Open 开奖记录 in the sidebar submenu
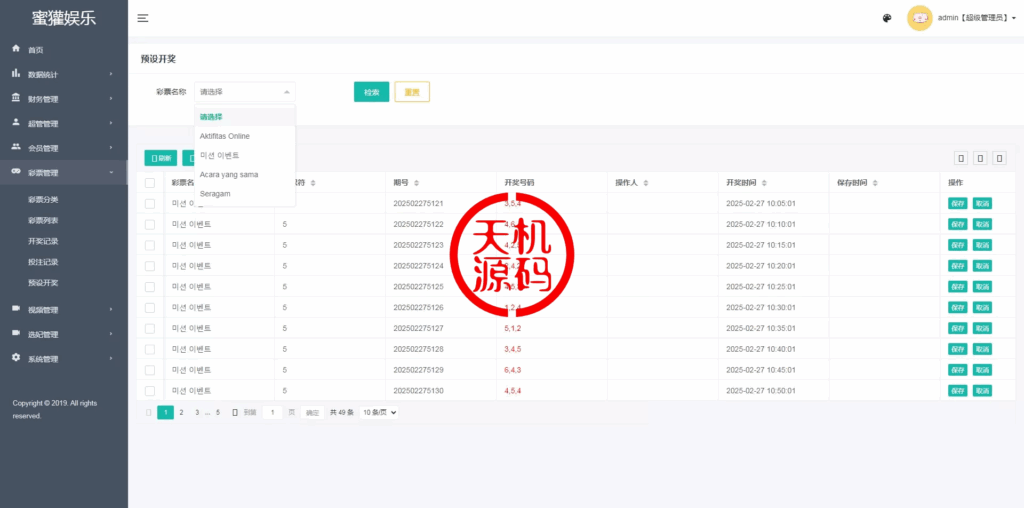 click(x=43, y=241)
